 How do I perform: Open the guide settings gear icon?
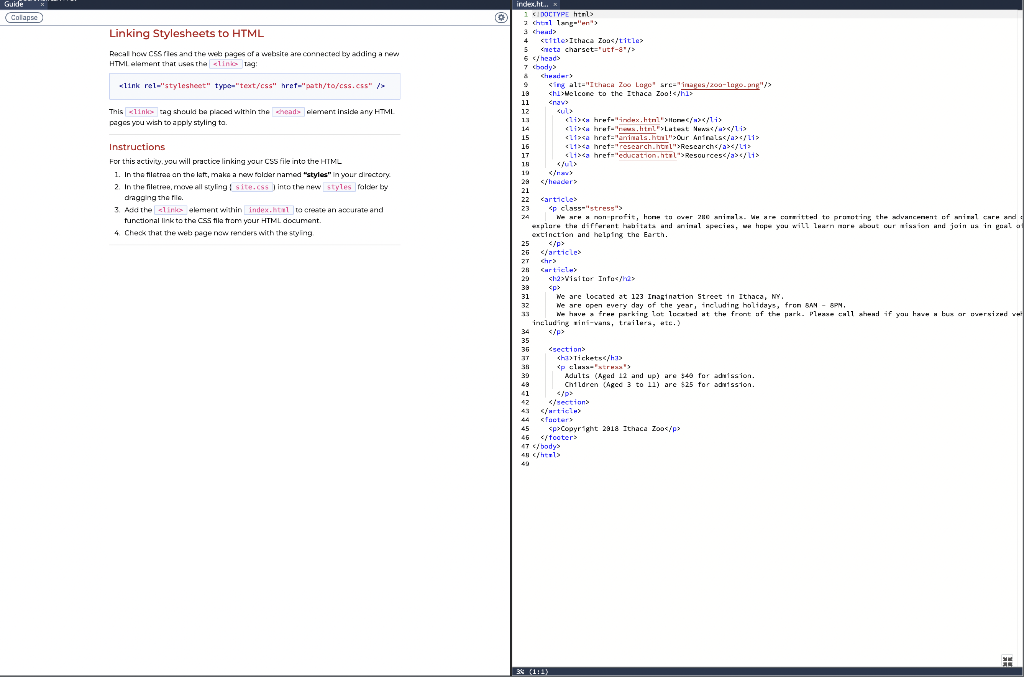coord(500,17)
